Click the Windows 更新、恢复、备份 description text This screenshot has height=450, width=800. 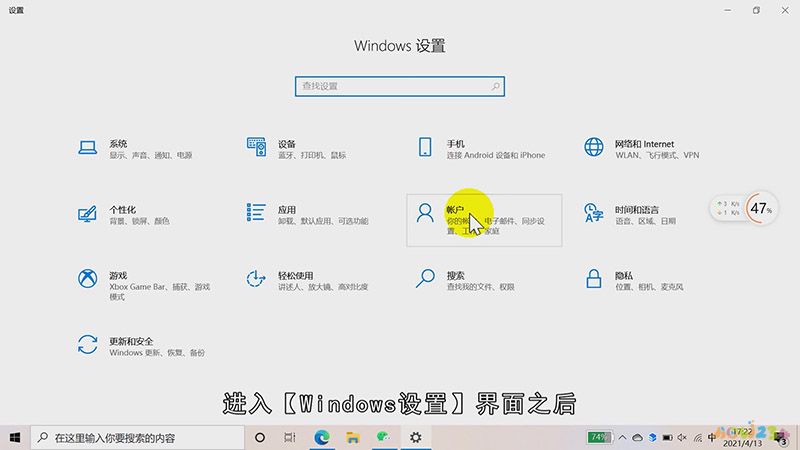157,353
